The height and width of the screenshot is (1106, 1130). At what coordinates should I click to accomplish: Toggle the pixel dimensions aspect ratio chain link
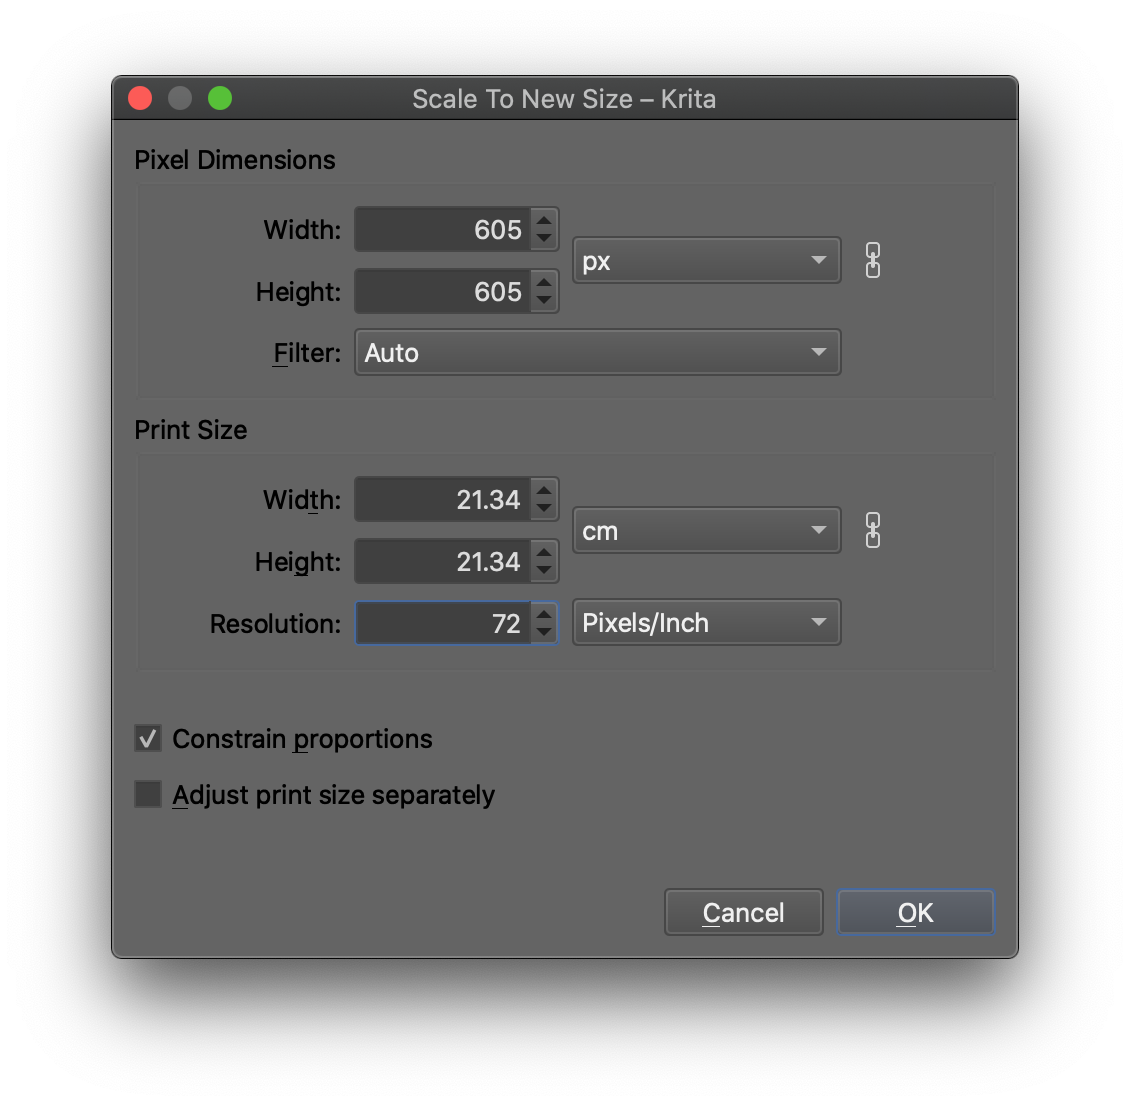[x=872, y=261]
